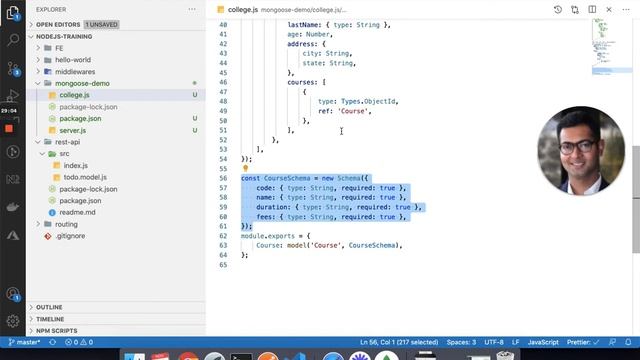The image size is (640, 360).
Task: Collapse the src folder
Action: [x=64, y=153]
